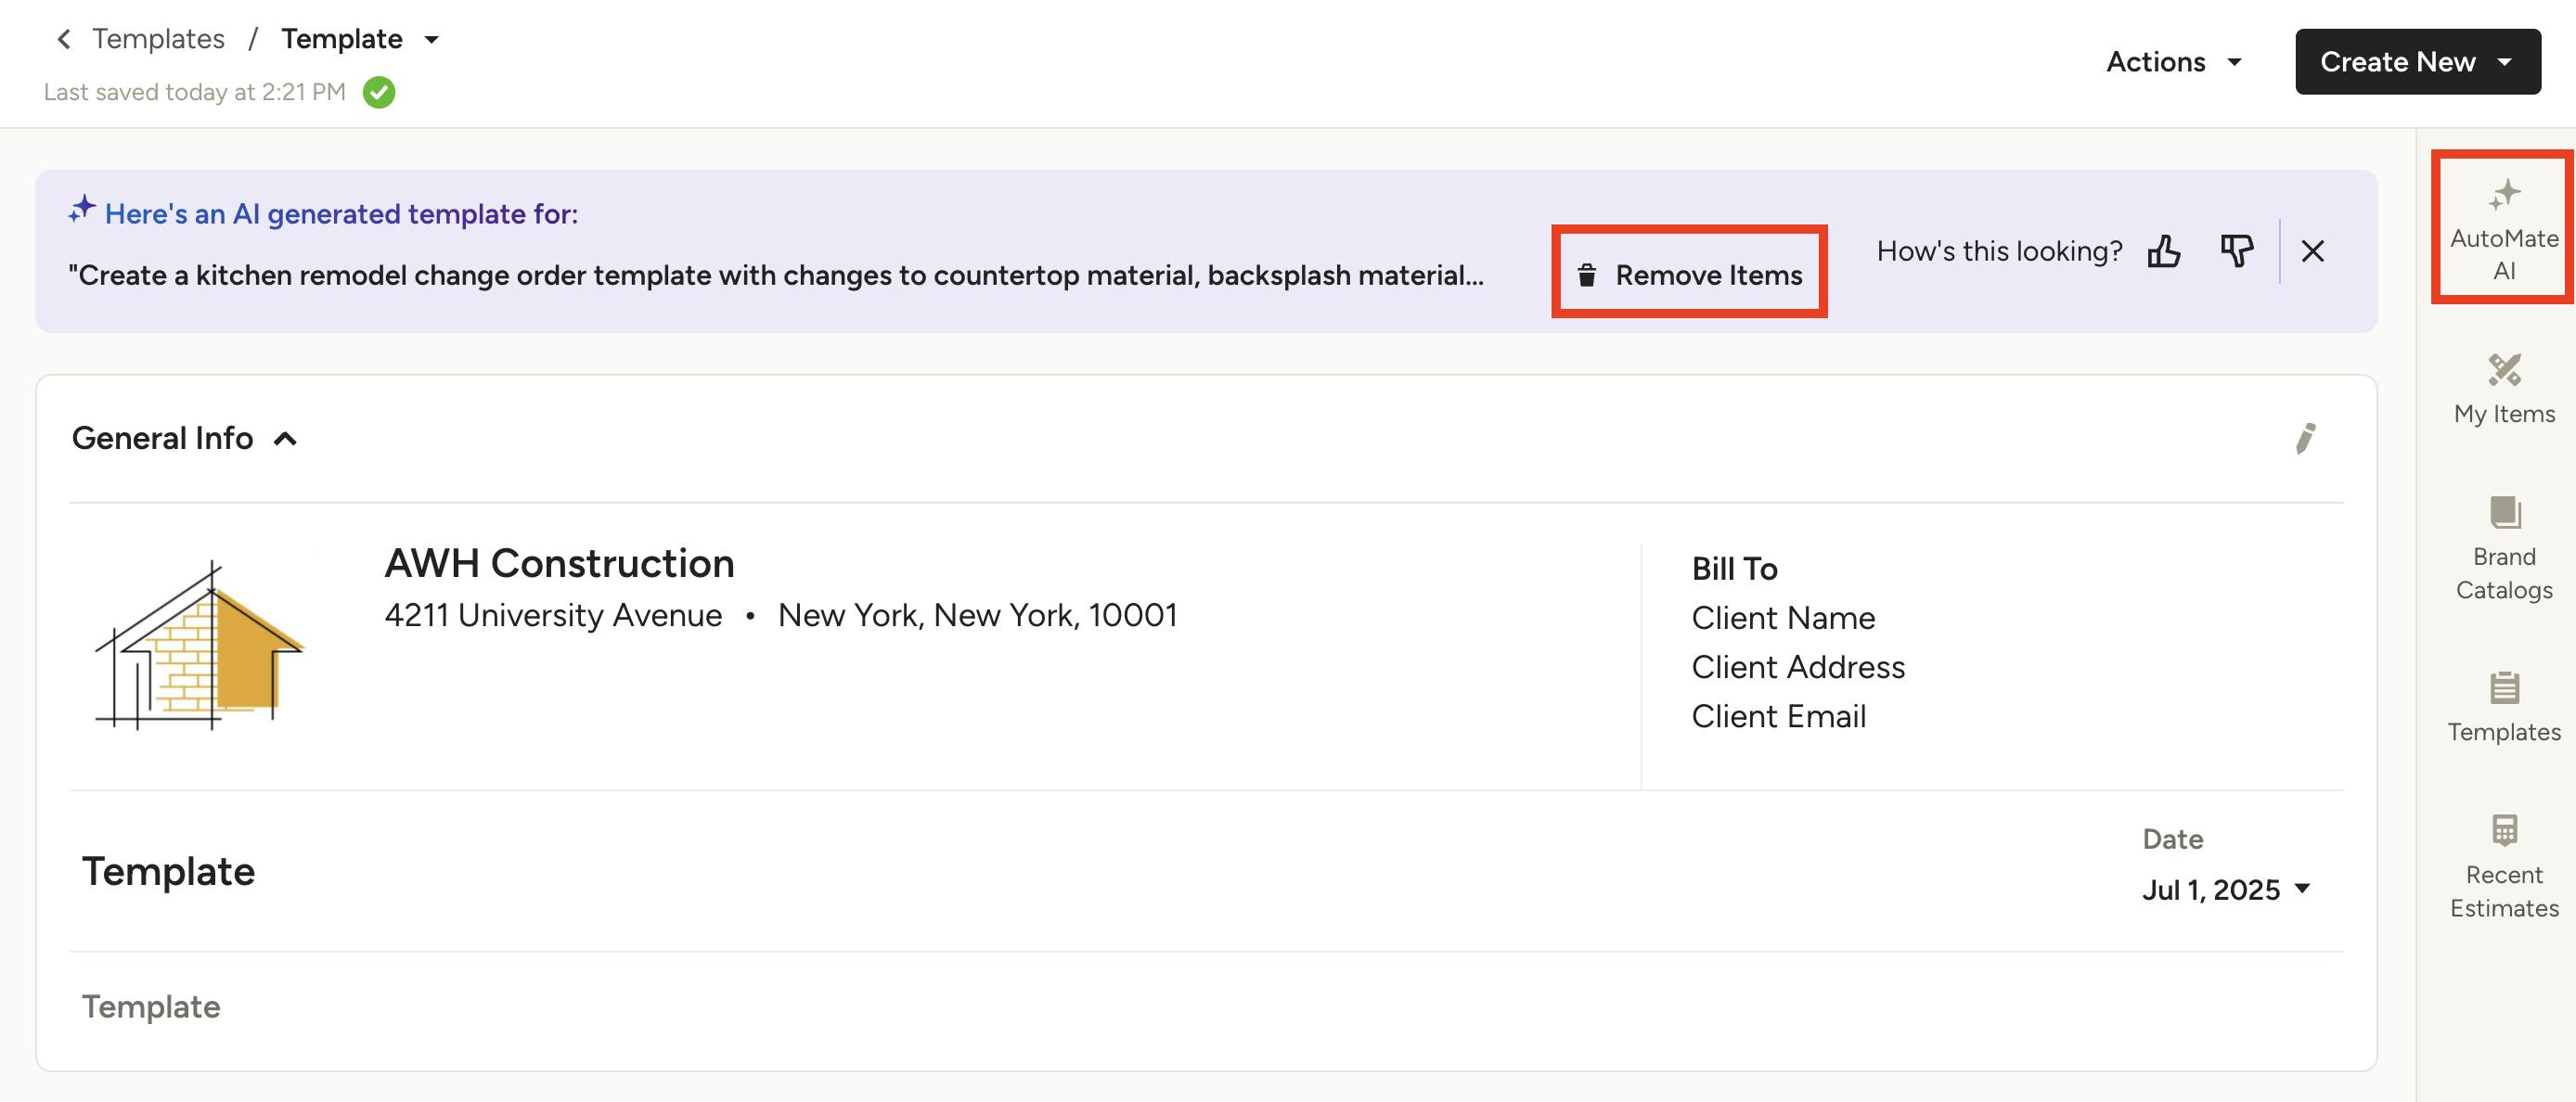Click the green saved checkmark icon
2576x1102 pixels.
point(379,92)
